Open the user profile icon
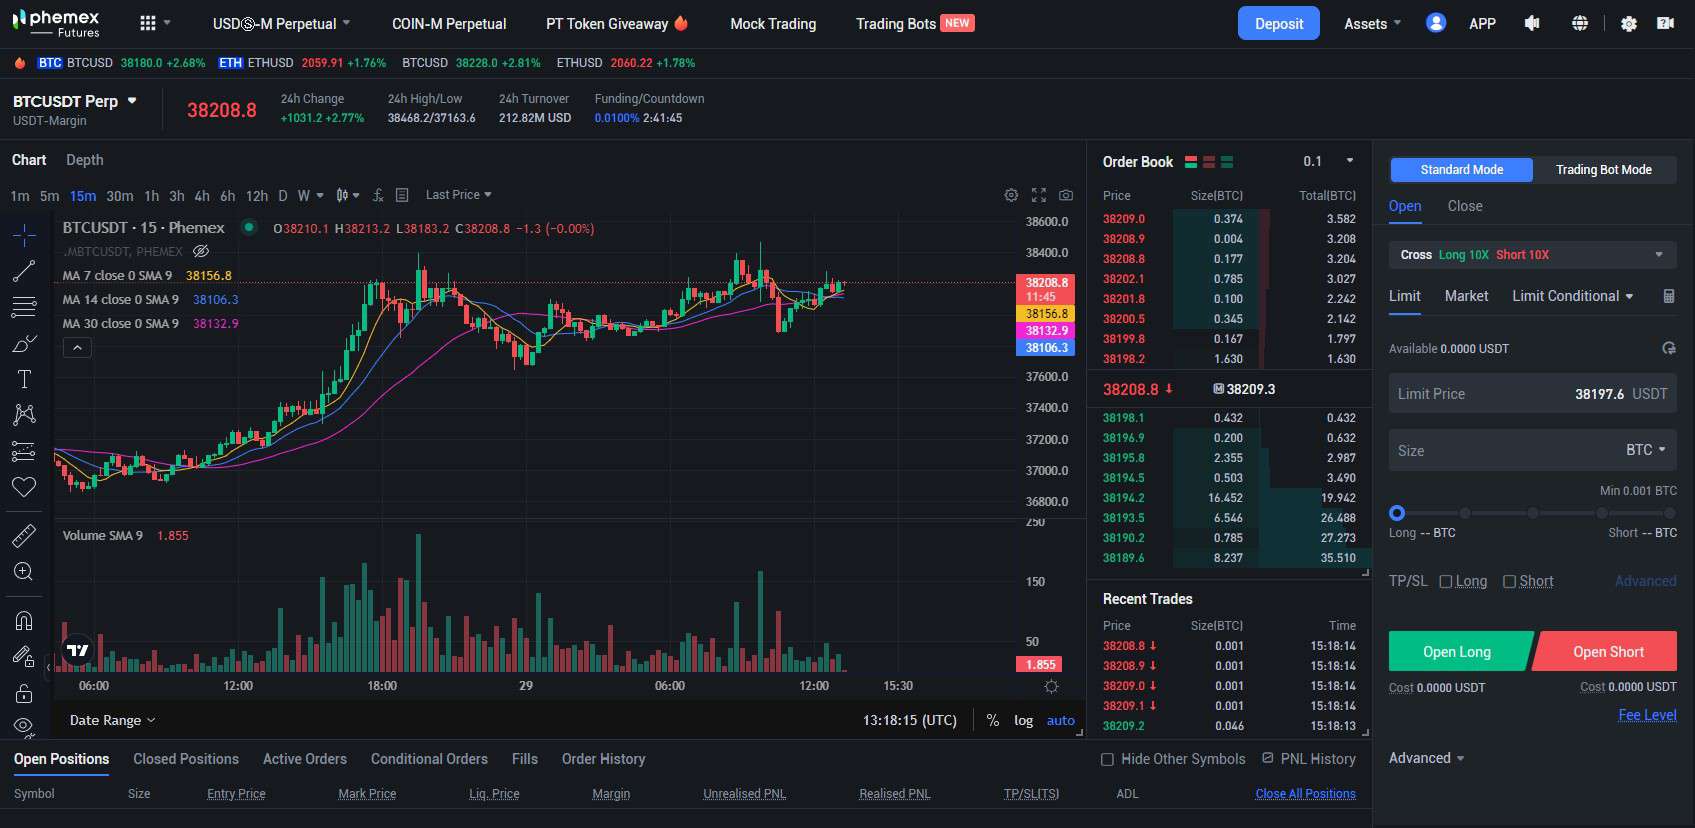This screenshot has height=828, width=1695. click(x=1436, y=23)
